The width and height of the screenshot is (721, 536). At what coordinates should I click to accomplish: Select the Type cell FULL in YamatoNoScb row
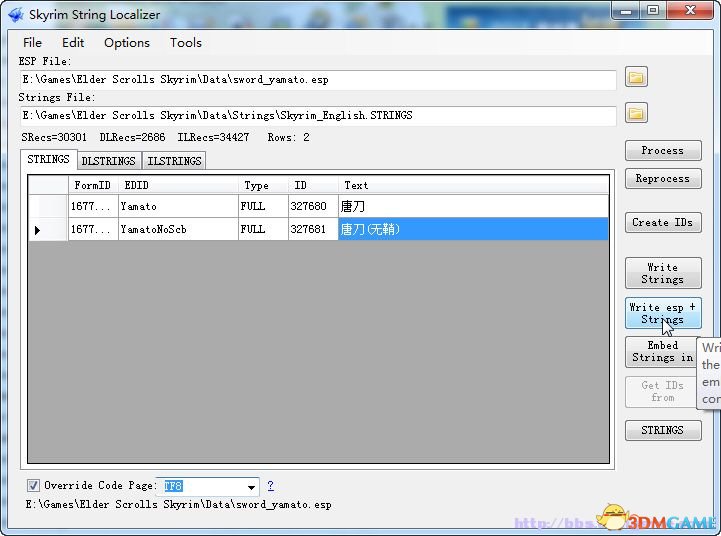click(263, 229)
